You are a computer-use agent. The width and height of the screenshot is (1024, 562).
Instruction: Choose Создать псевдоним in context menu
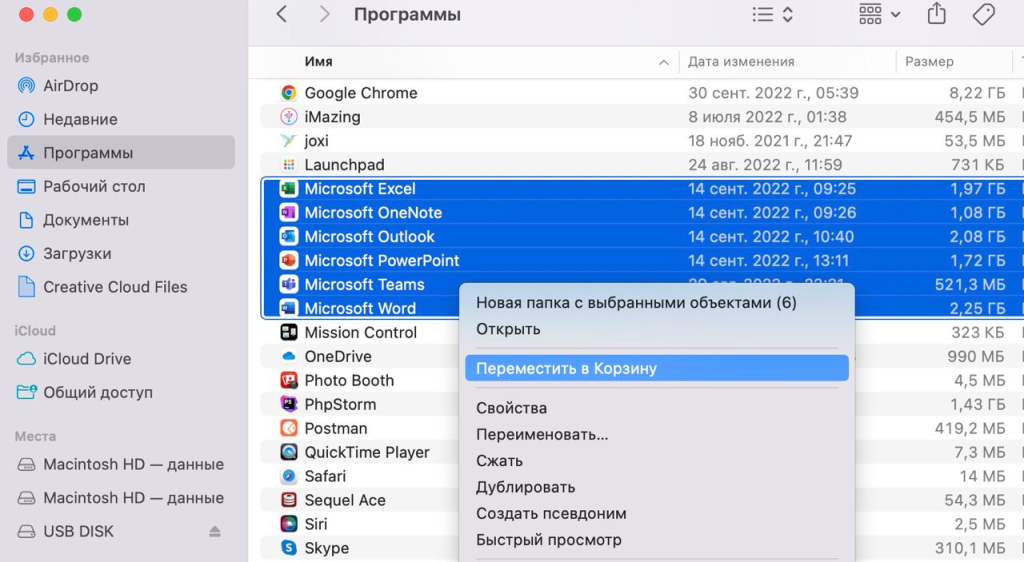click(x=551, y=514)
